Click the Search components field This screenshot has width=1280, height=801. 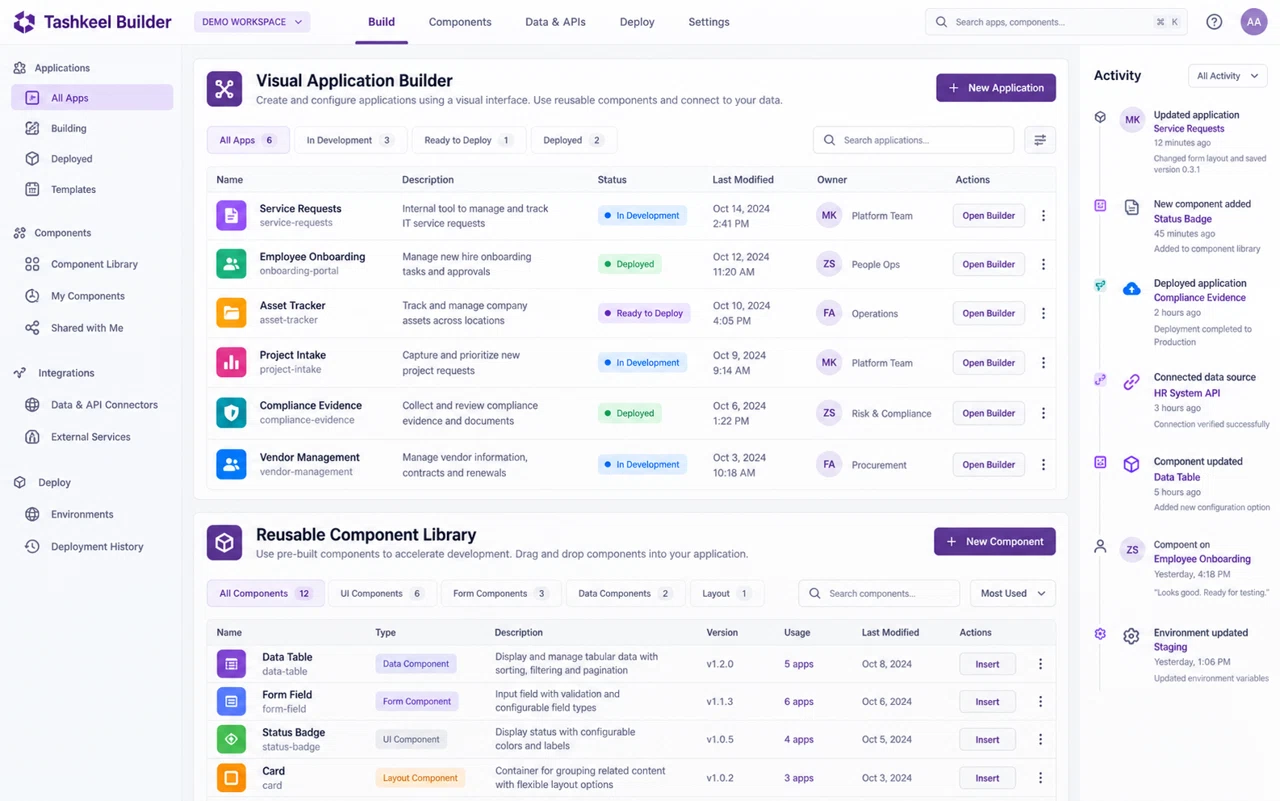pyautogui.click(x=879, y=594)
